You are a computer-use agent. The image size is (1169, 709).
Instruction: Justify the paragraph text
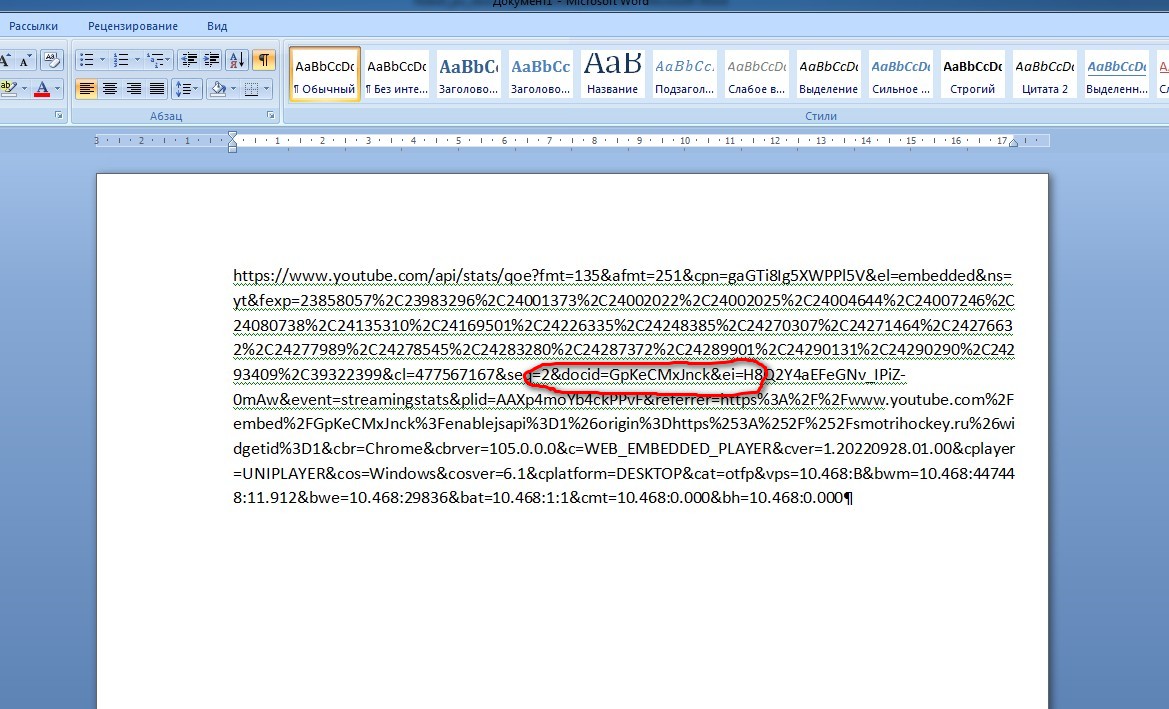click(157, 89)
